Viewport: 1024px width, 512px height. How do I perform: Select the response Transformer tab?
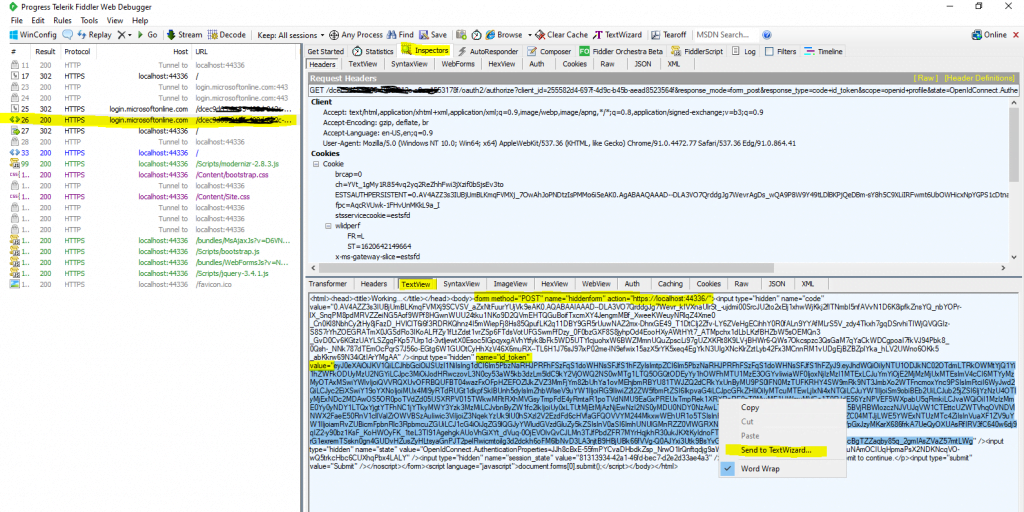tap(328, 284)
